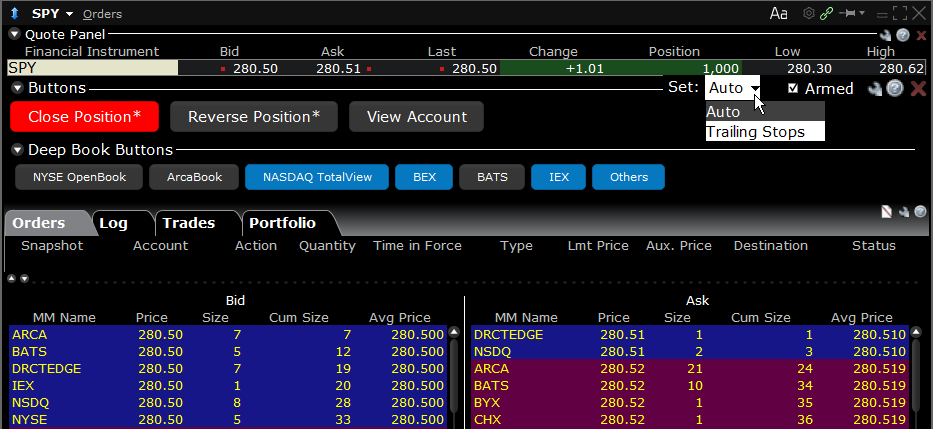
Task: Click page icon above orders table
Action: click(x=887, y=212)
